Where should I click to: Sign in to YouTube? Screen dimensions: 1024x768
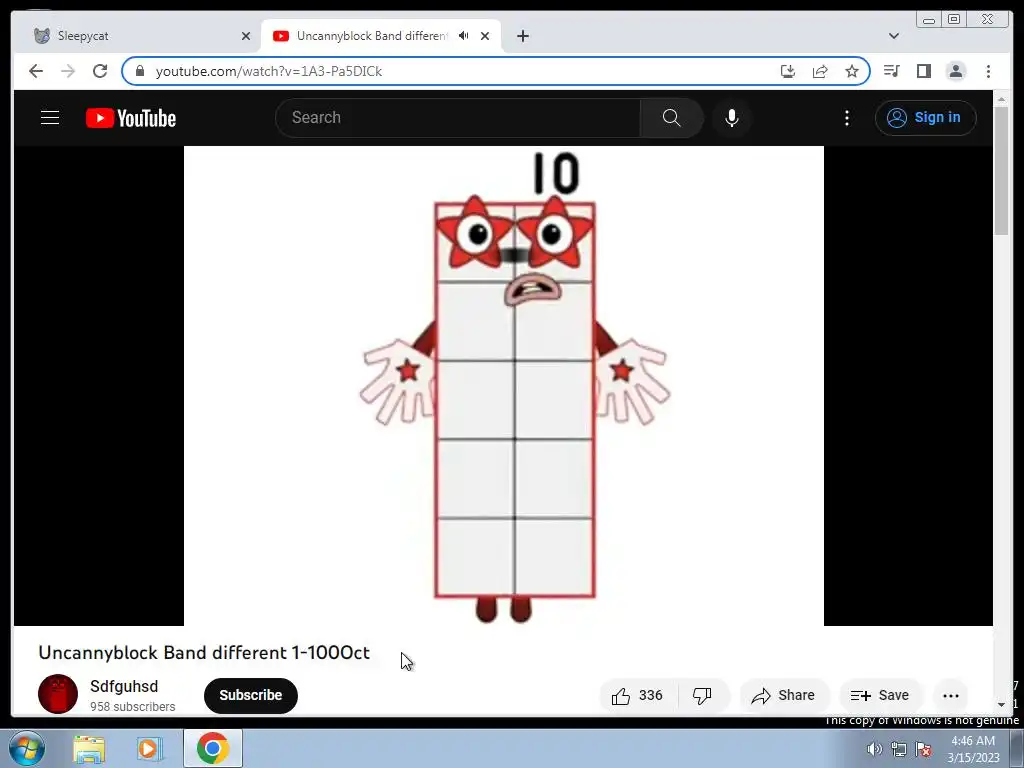click(925, 118)
